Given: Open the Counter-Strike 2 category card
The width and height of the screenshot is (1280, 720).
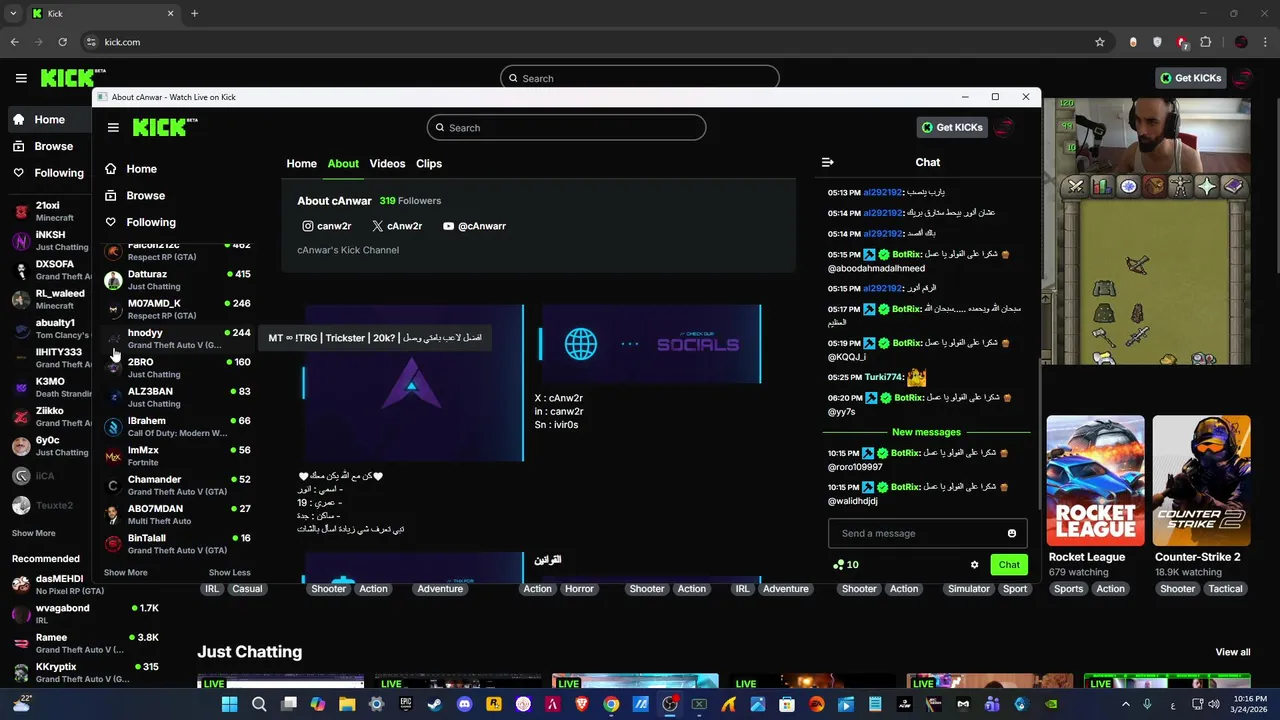Looking at the screenshot, I should (1201, 480).
